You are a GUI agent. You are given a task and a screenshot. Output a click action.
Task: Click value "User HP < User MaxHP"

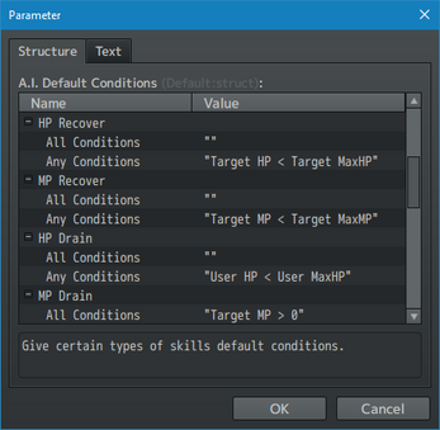click(x=277, y=277)
